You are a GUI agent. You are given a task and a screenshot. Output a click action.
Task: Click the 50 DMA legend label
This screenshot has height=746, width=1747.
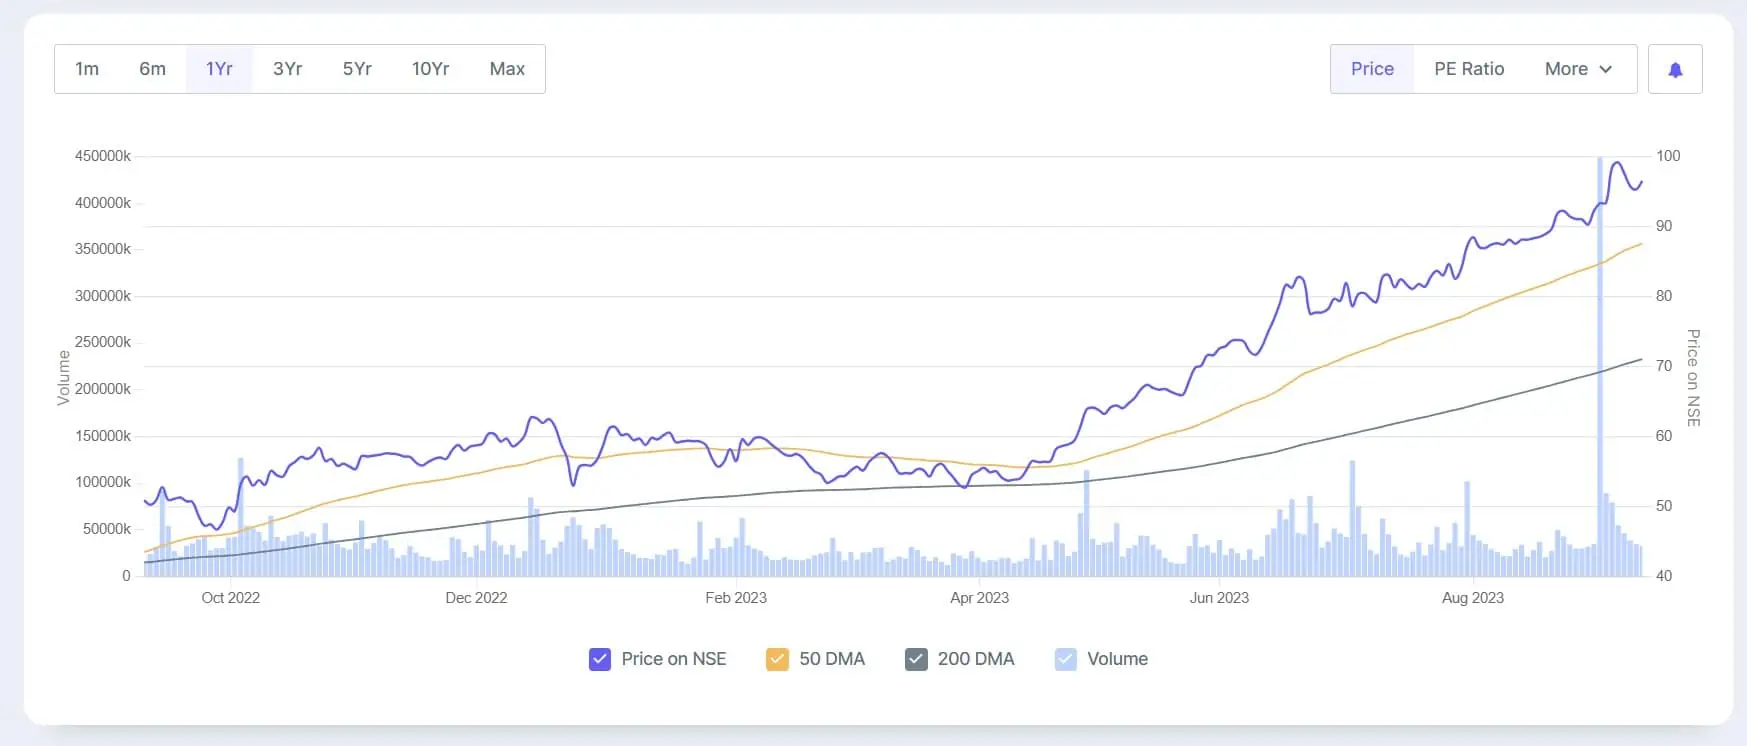coord(831,659)
